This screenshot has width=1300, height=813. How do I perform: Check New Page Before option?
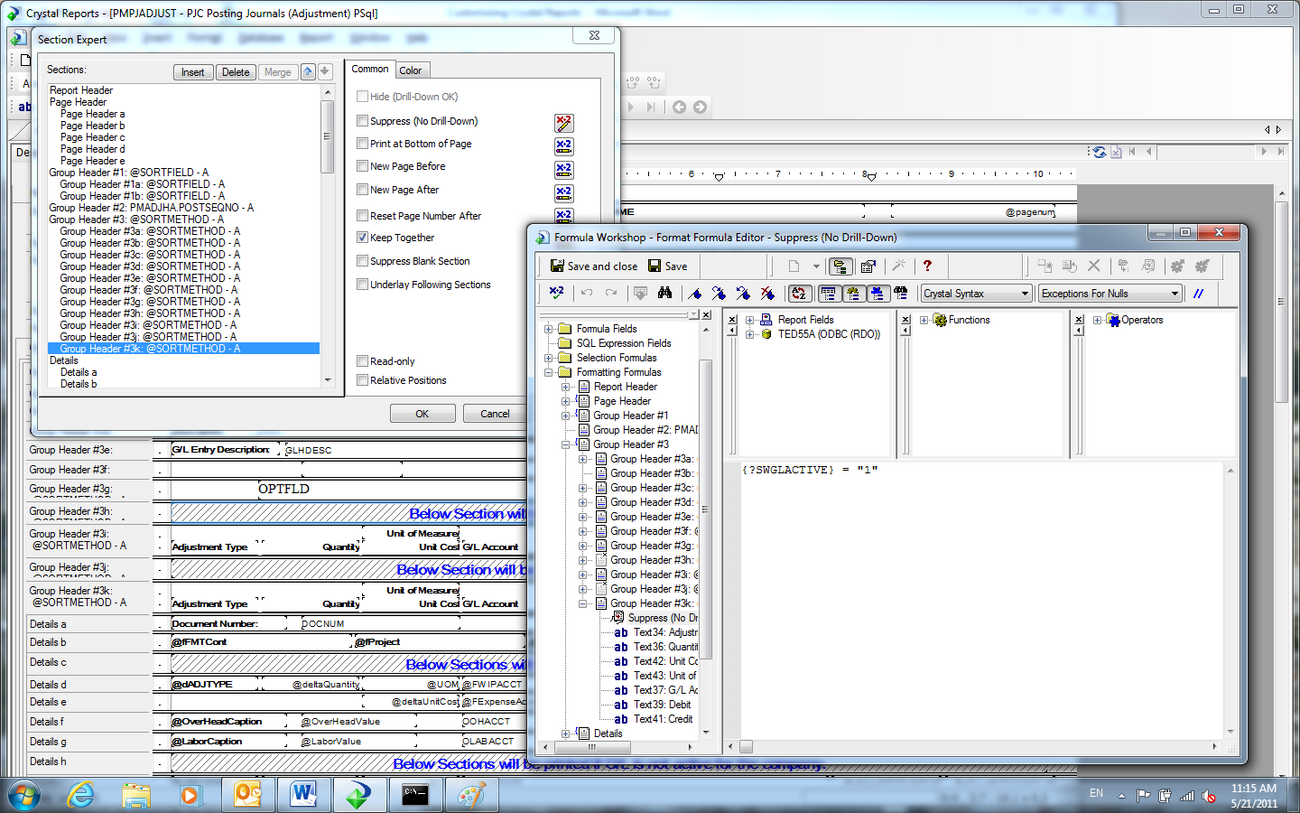click(x=362, y=166)
